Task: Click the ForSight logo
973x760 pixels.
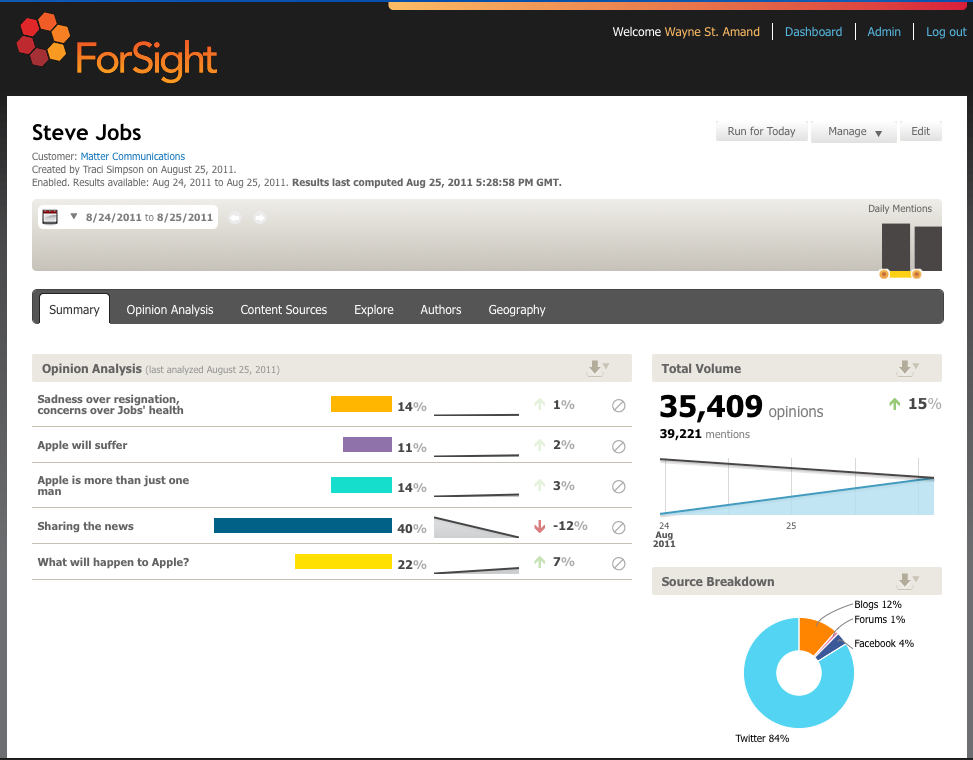Action: click(x=117, y=48)
